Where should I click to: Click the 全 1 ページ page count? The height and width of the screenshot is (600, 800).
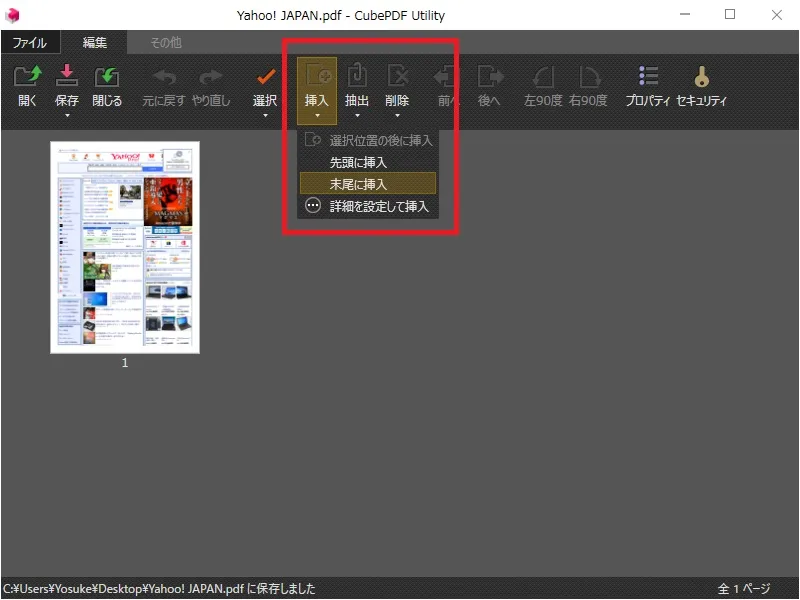pyautogui.click(x=743, y=589)
